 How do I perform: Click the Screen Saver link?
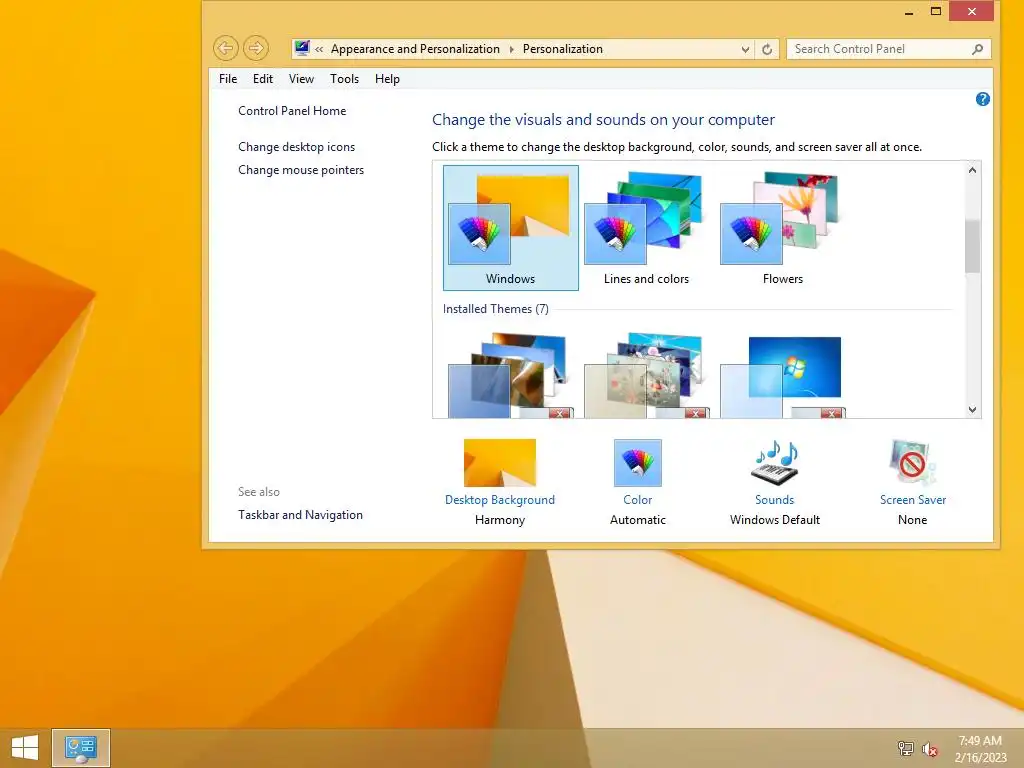(x=912, y=500)
